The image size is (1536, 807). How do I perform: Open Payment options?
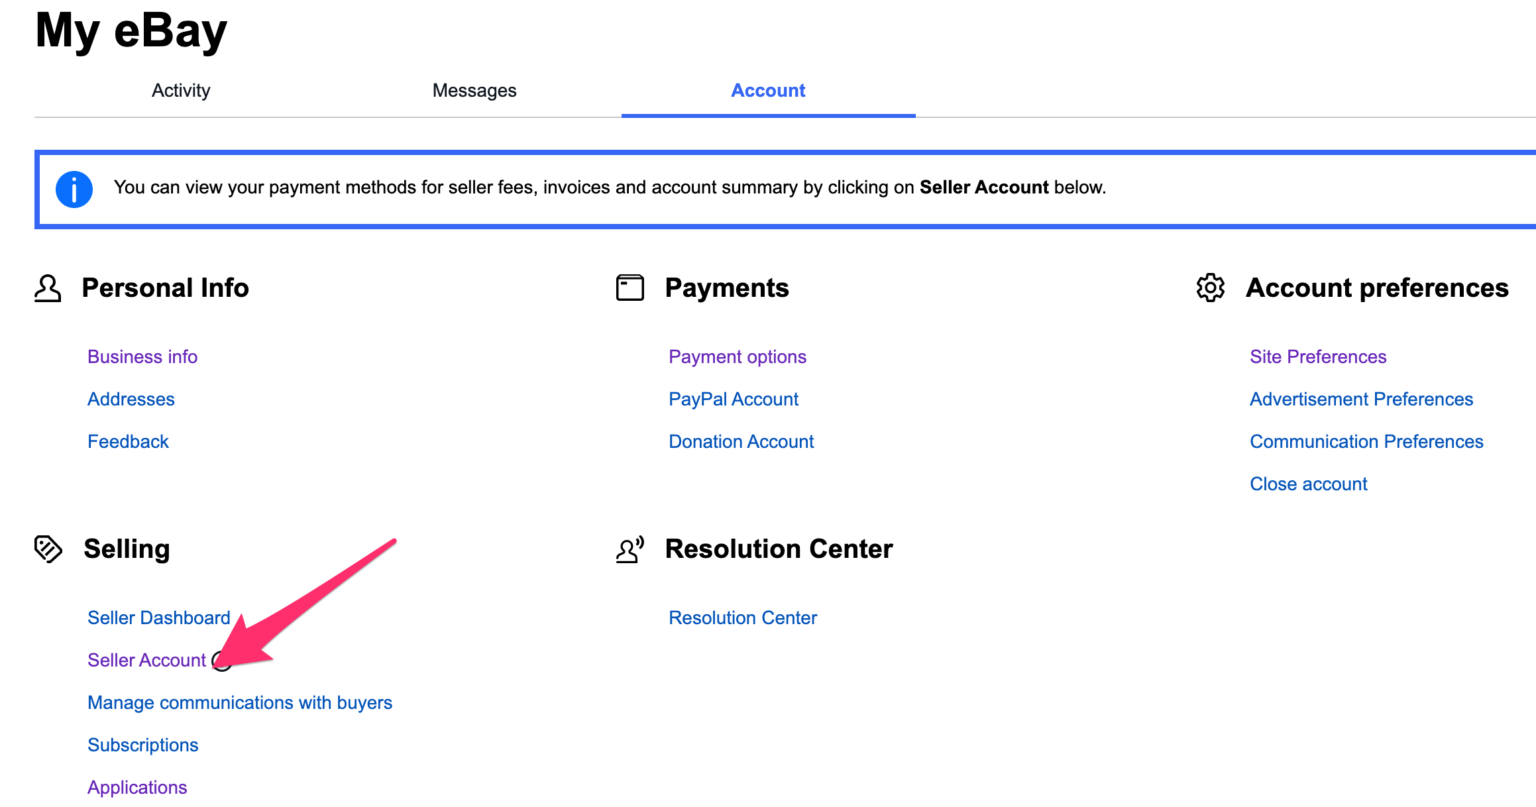click(737, 356)
